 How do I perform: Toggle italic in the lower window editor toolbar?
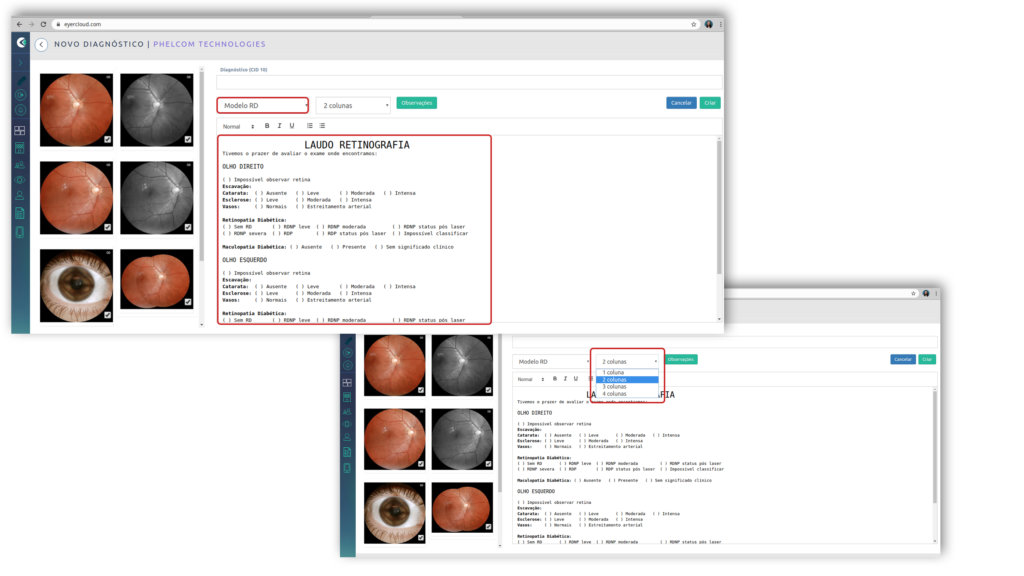pos(566,379)
